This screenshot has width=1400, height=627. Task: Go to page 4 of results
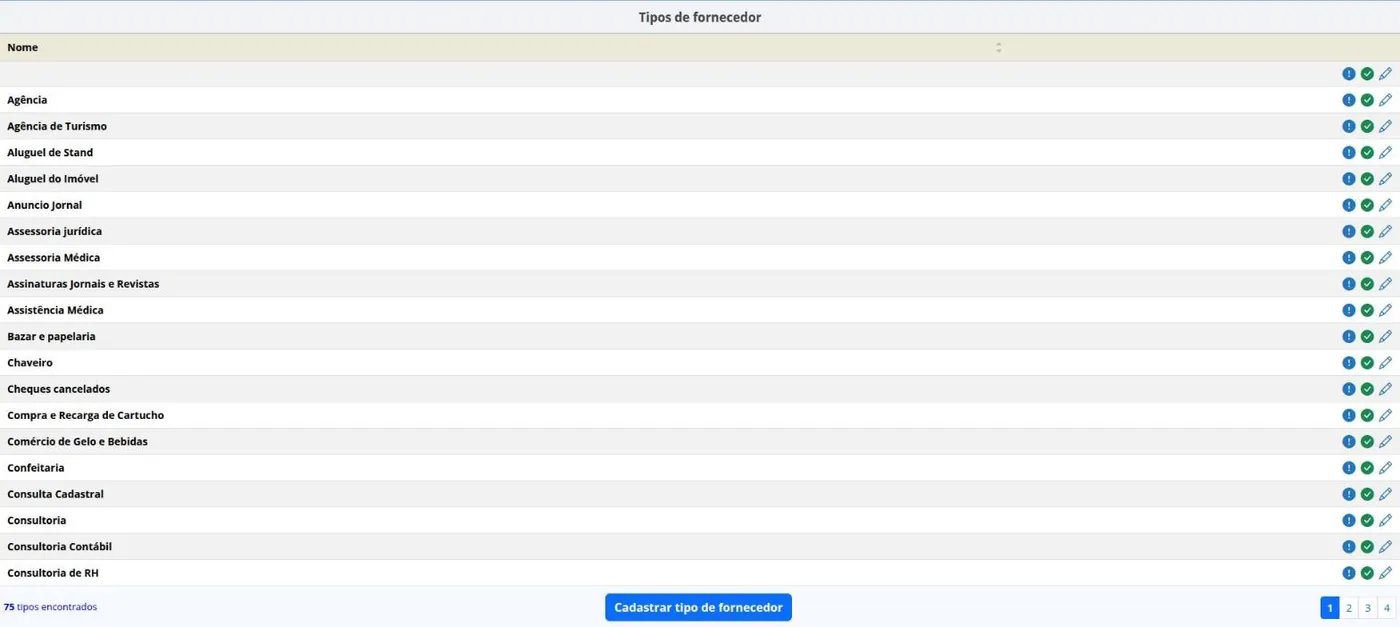coord(1387,608)
